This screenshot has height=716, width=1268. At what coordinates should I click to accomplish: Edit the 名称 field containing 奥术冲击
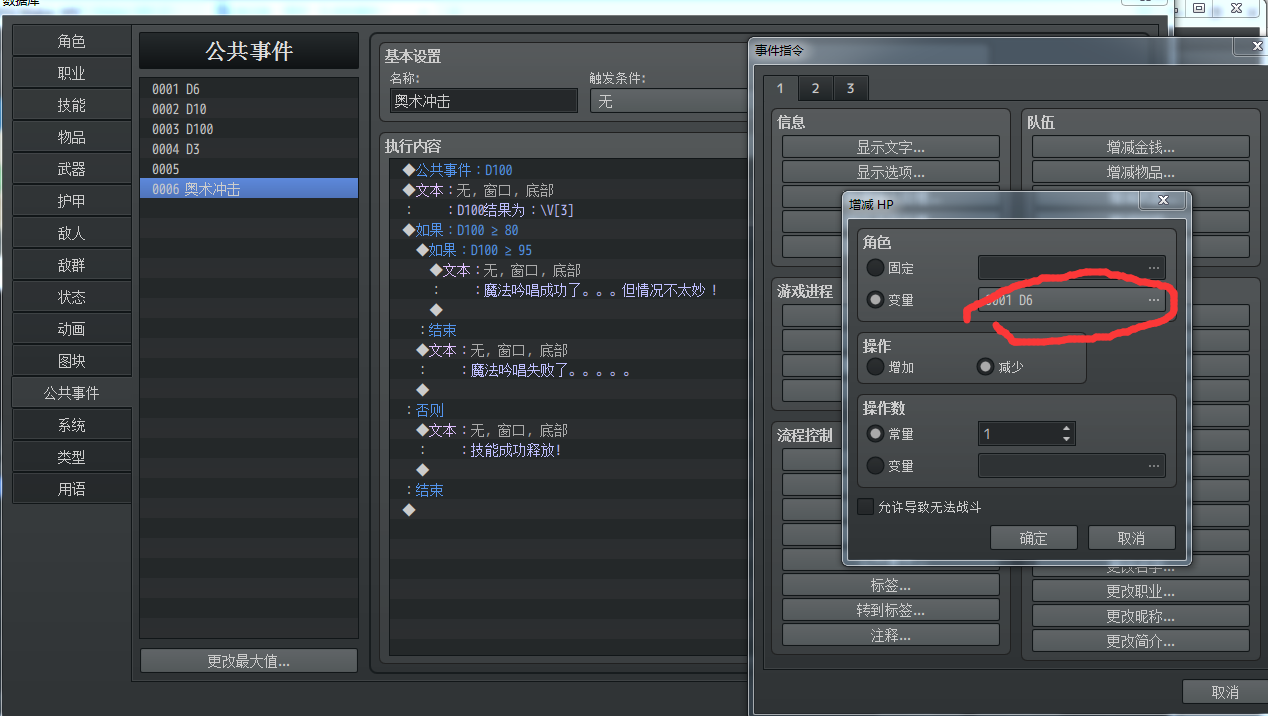(x=484, y=101)
